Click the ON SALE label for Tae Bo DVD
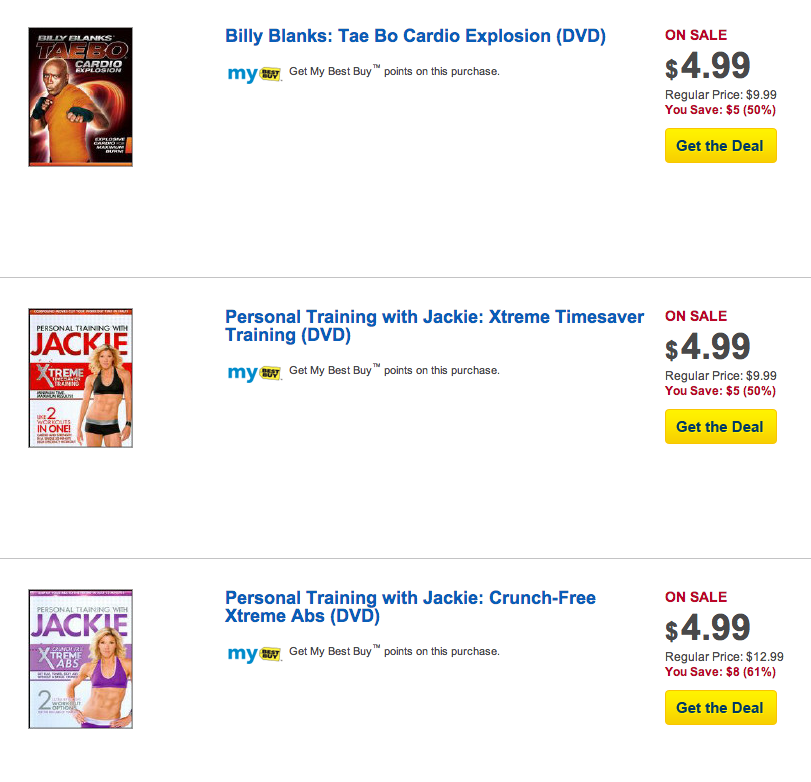 point(696,35)
